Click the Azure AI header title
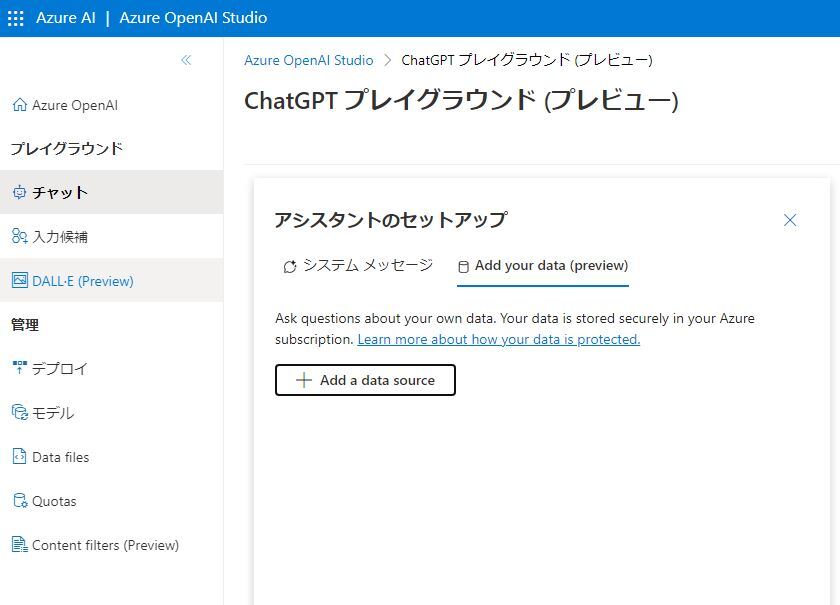840x605 pixels. 66,18
